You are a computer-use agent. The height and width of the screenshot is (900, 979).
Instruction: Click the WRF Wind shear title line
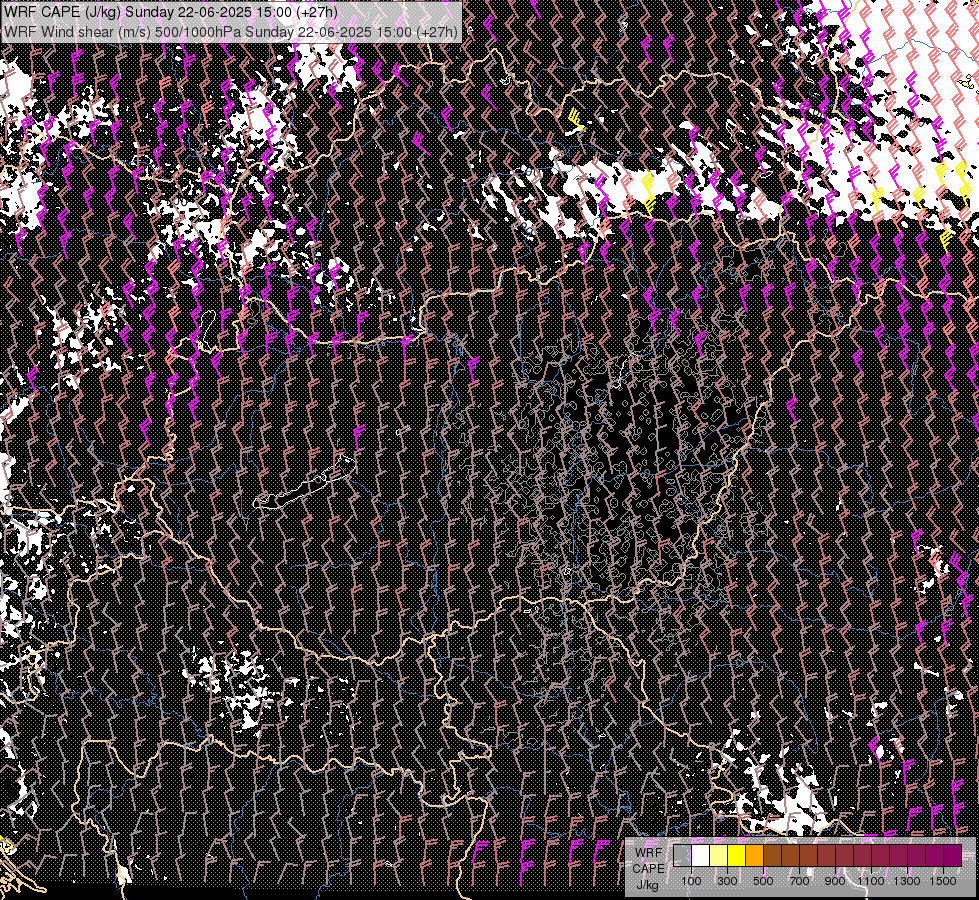pyautogui.click(x=230, y=31)
